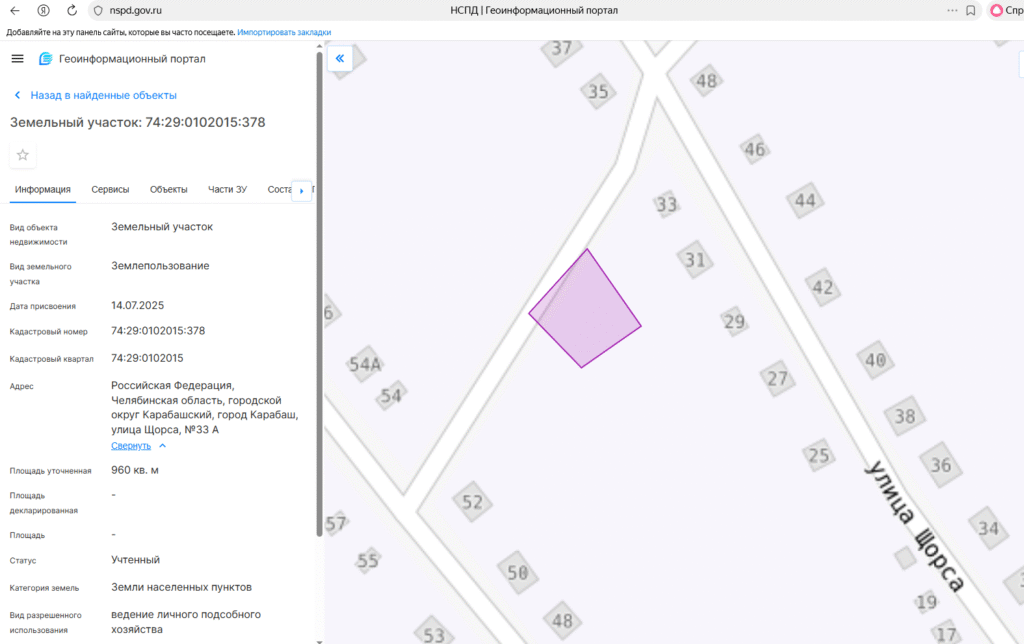Bookmark the page using bookmark icon
Viewport: 1024px width, 644px height.
coord(970,10)
